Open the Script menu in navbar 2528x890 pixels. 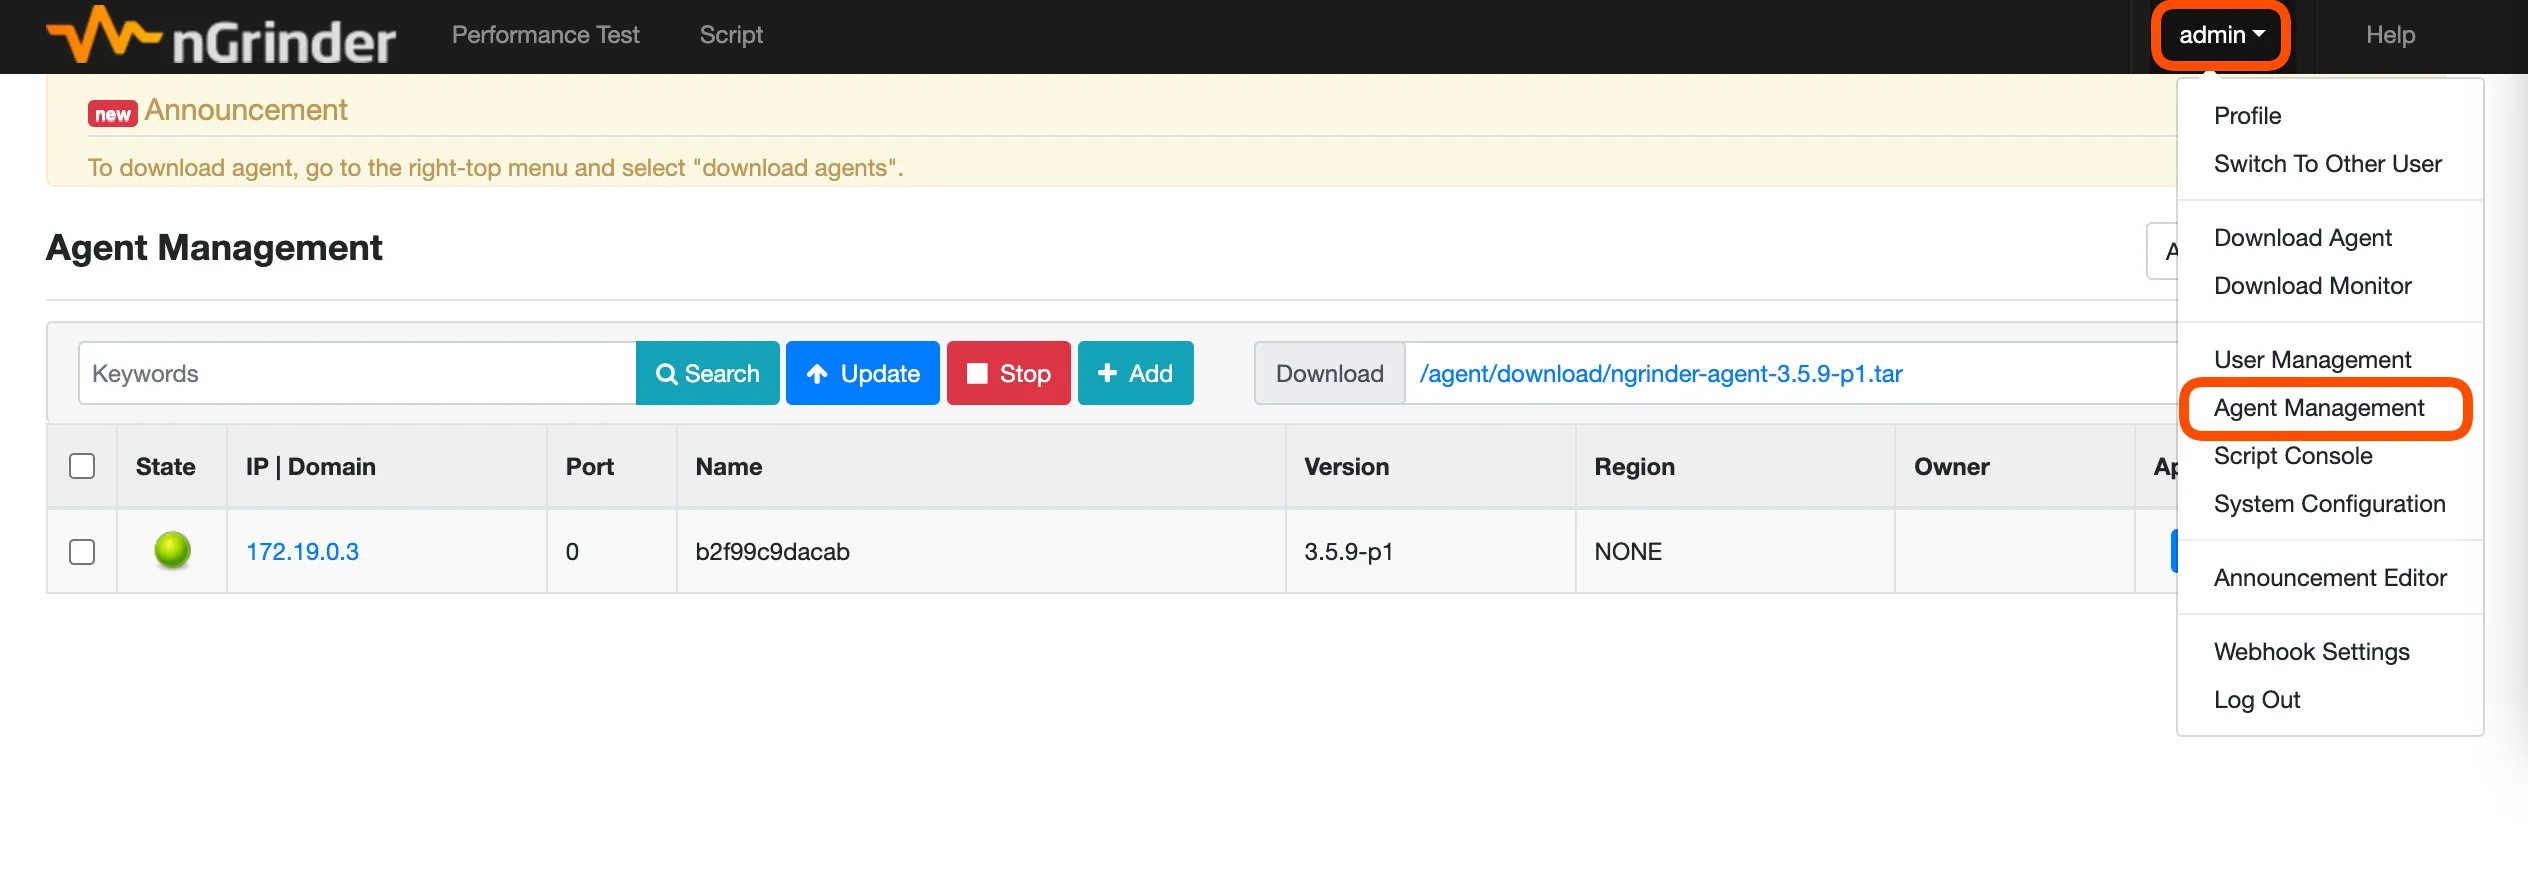tap(731, 35)
